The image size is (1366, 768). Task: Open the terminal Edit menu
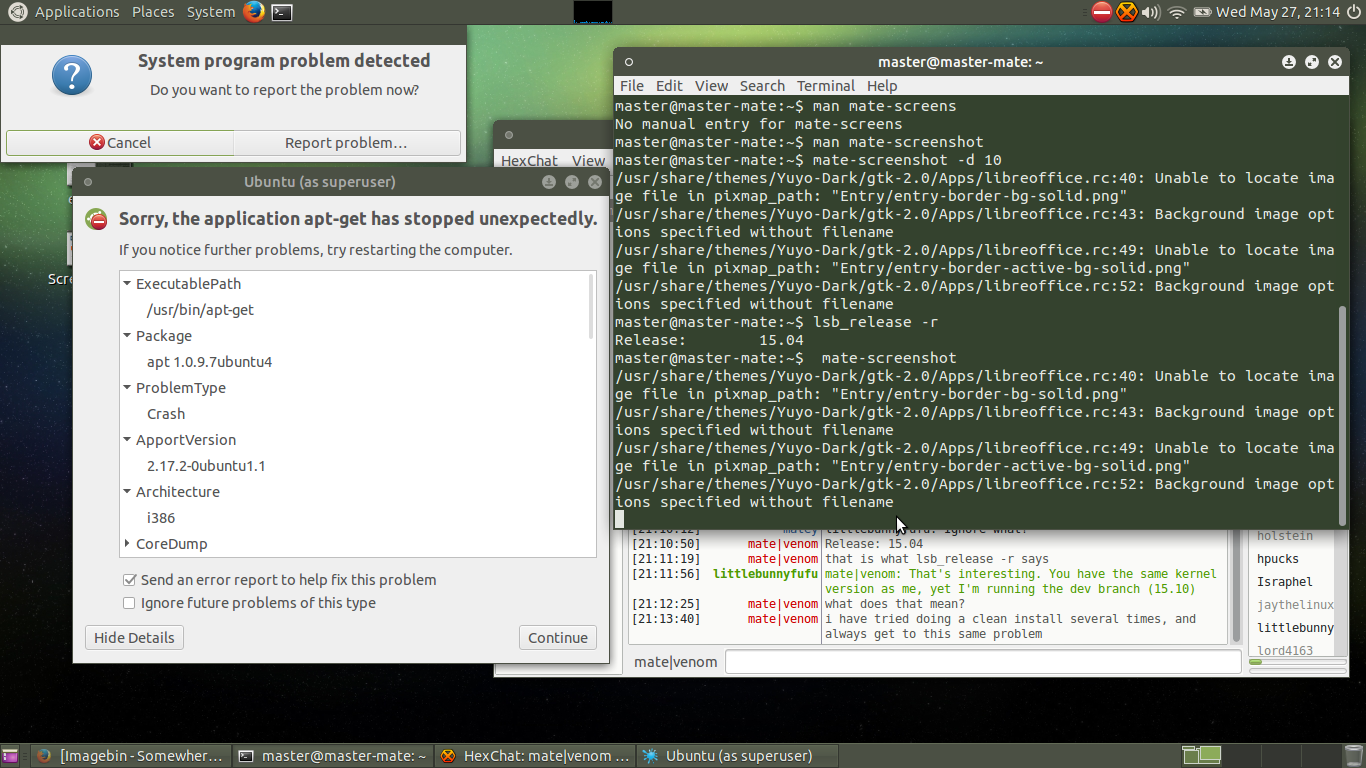[x=669, y=86]
